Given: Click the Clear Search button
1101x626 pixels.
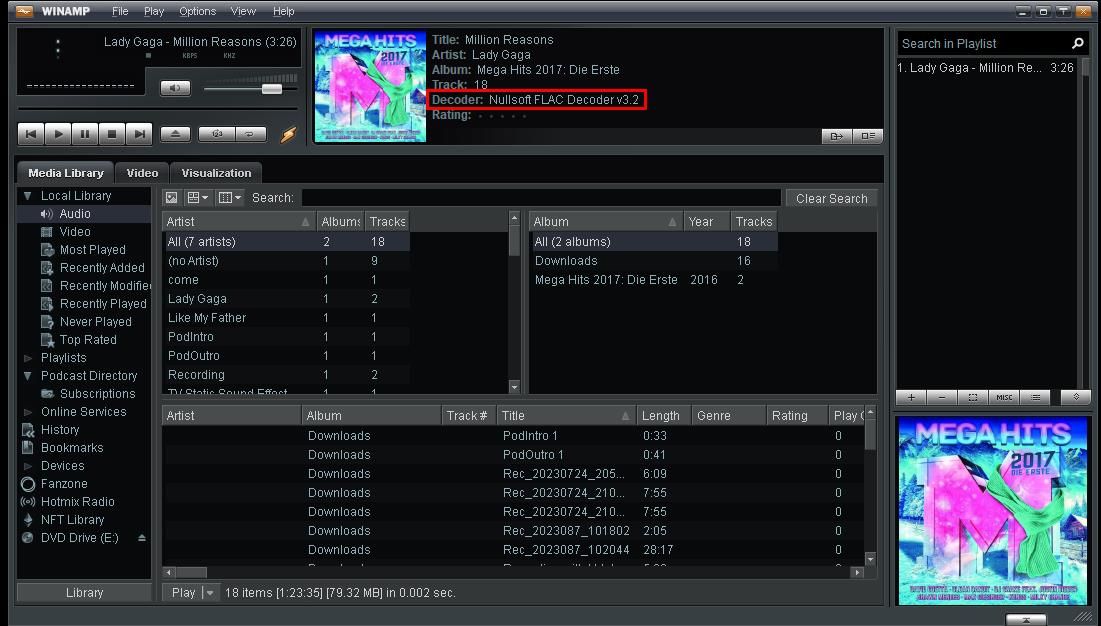Looking at the screenshot, I should point(831,198).
